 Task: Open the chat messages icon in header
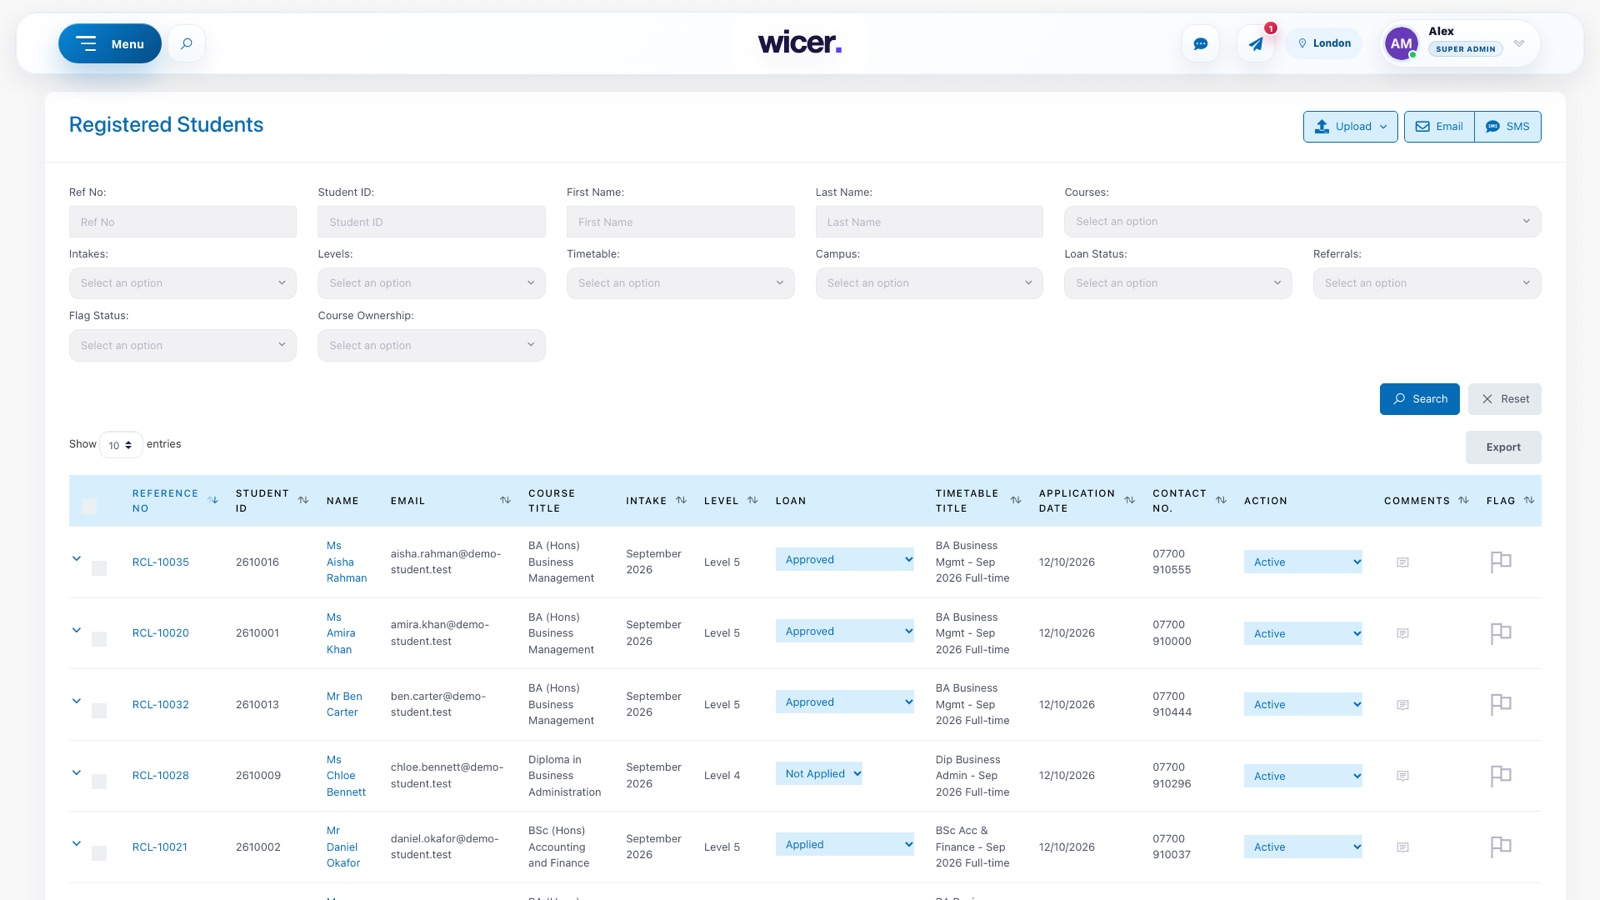(1201, 44)
